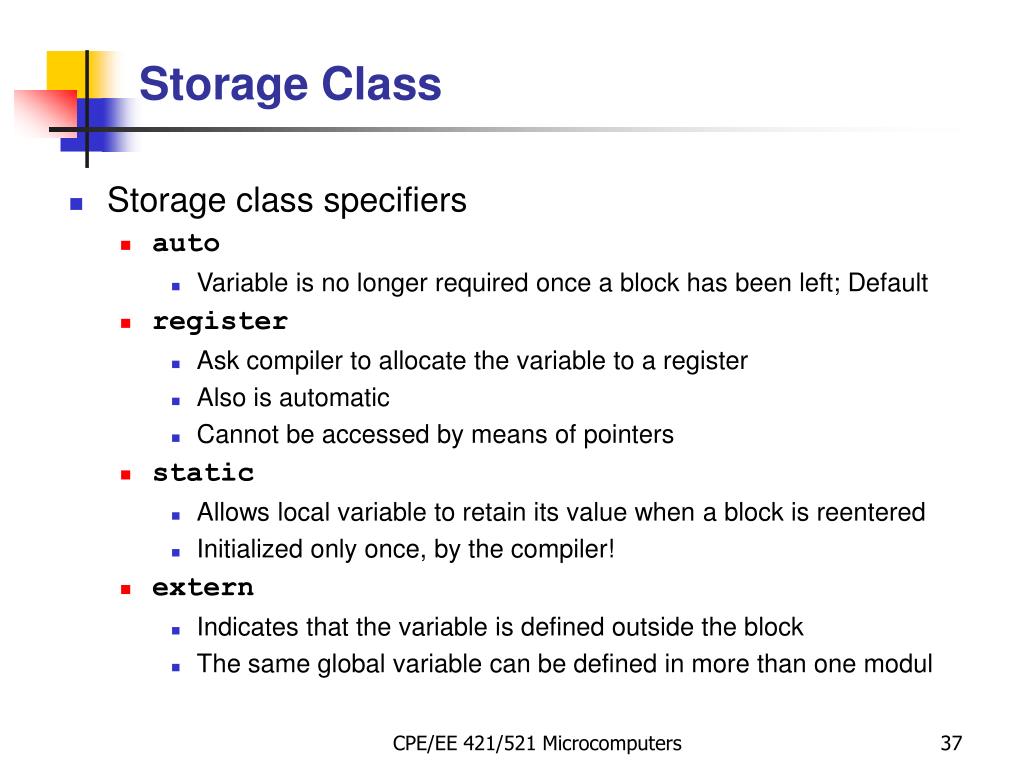Click 'Storage class specifiers' heading
Image resolution: width=1024 pixels, height=768 pixels.
pos(287,200)
